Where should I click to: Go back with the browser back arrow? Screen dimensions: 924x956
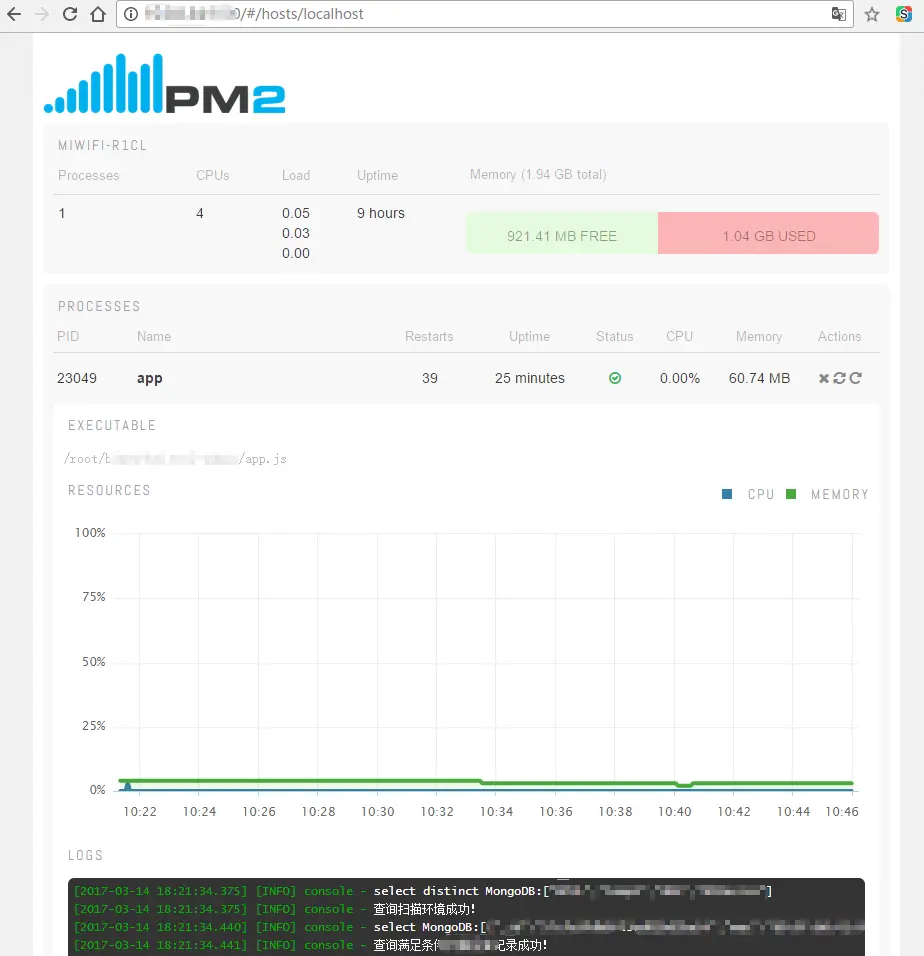(14, 14)
